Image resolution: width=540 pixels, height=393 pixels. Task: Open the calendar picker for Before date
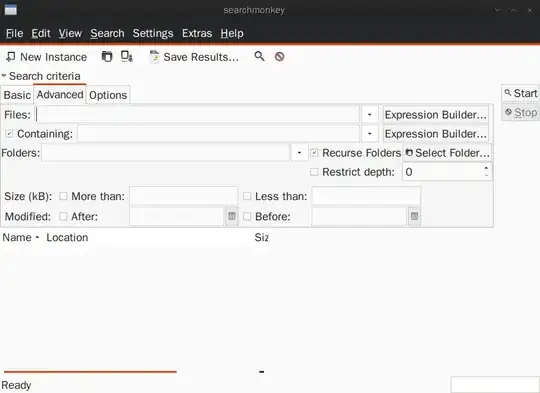tap(414, 216)
